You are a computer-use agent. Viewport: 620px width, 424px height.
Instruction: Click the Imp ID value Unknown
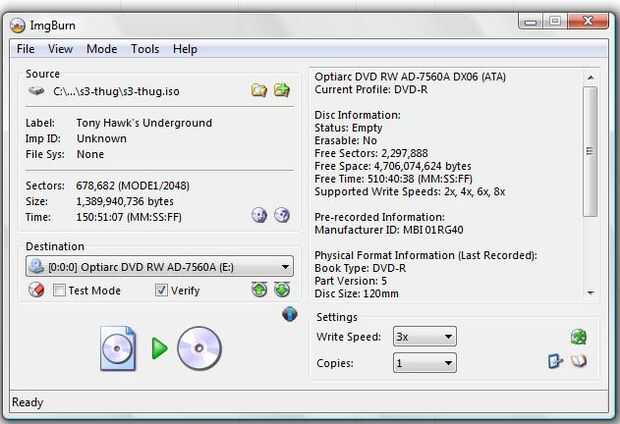point(102,139)
